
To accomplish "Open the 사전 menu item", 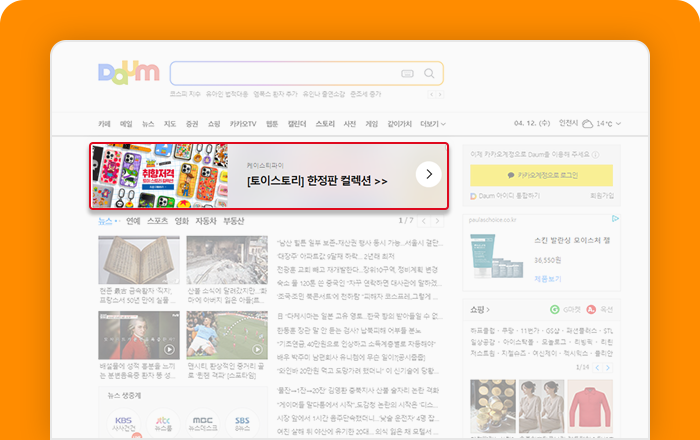I will click(350, 124).
